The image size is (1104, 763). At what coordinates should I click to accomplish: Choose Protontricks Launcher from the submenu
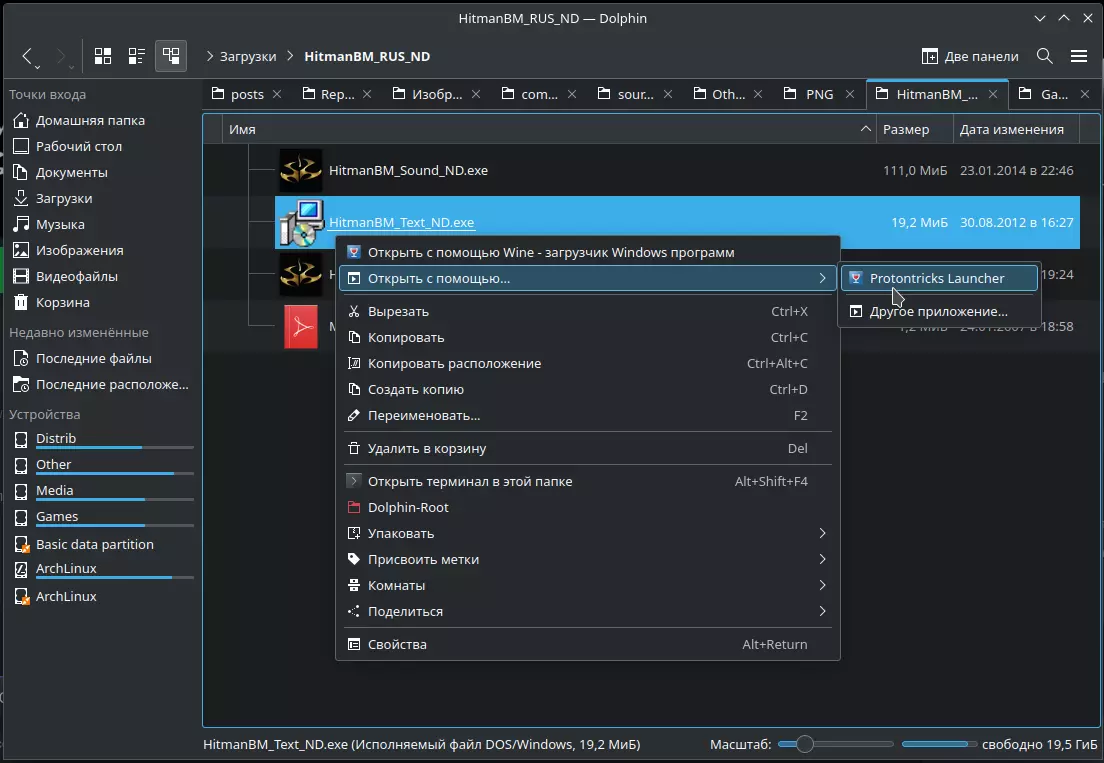[x=936, y=278]
